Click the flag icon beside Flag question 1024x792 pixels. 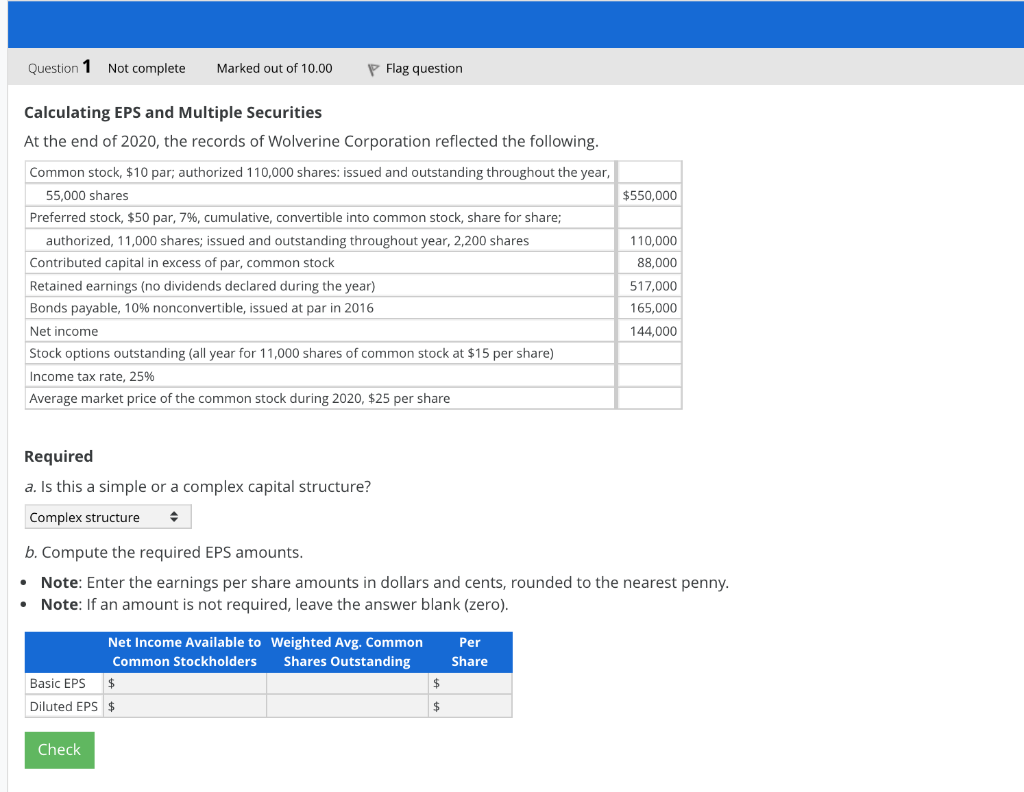[371, 67]
